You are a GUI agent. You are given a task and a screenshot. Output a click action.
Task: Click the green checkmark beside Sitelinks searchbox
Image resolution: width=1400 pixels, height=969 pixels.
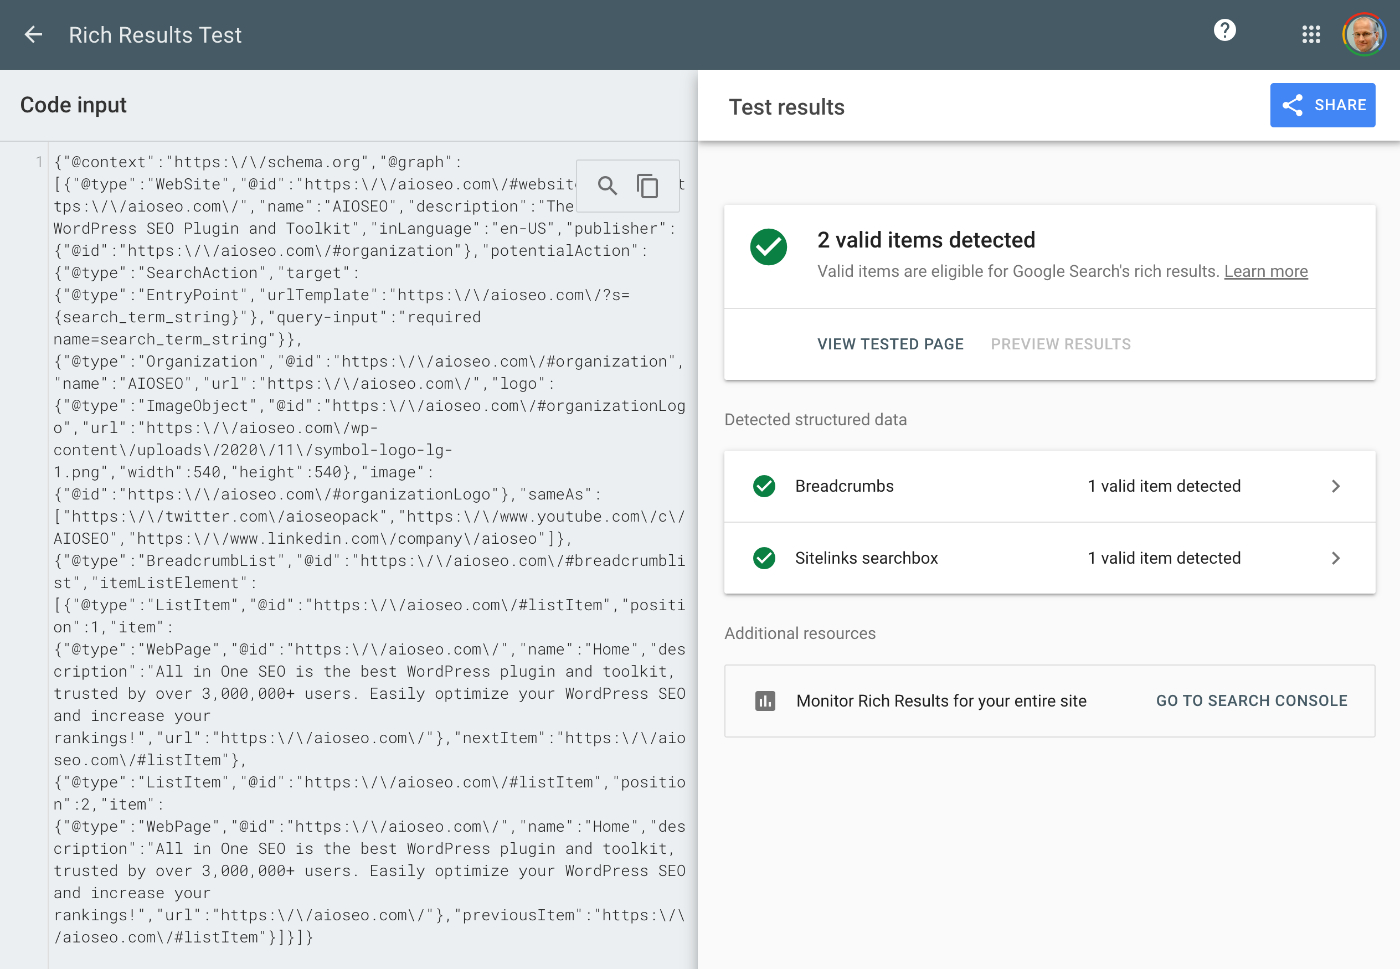tap(764, 558)
